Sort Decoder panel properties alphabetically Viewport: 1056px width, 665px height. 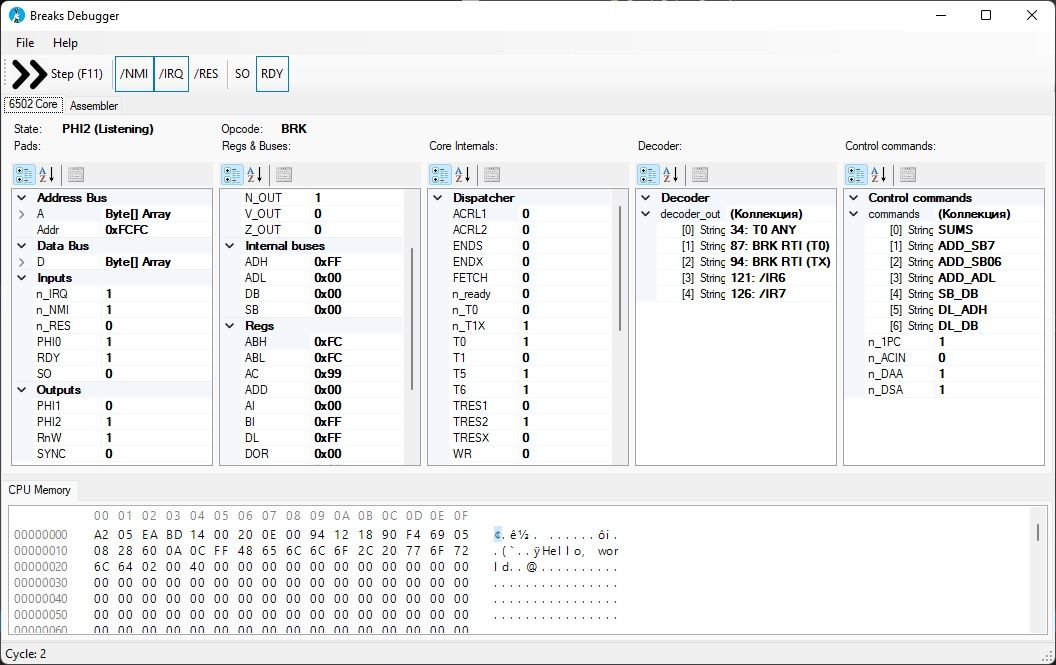672,174
